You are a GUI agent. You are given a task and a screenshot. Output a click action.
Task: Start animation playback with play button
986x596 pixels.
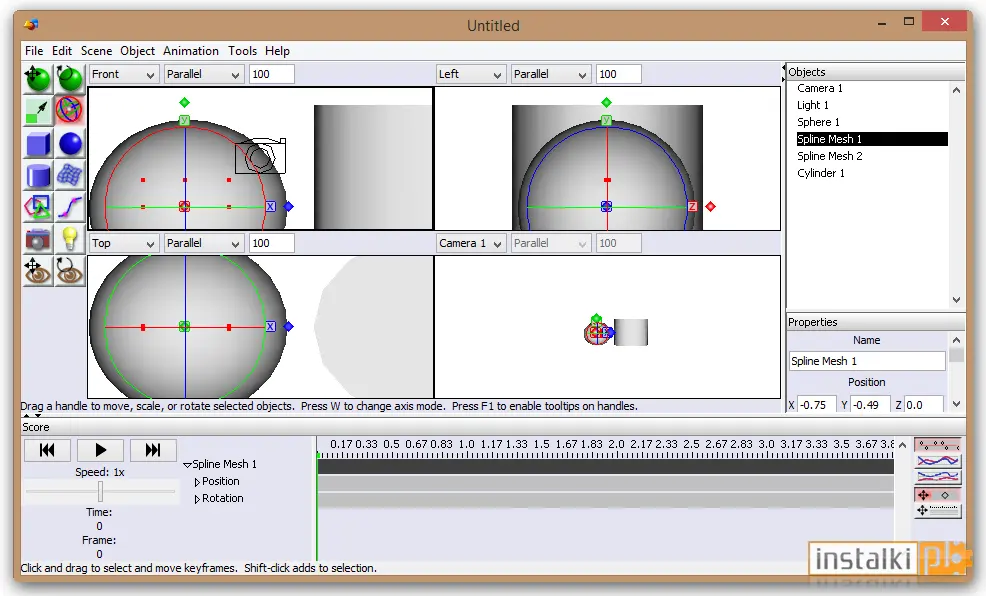click(100, 450)
